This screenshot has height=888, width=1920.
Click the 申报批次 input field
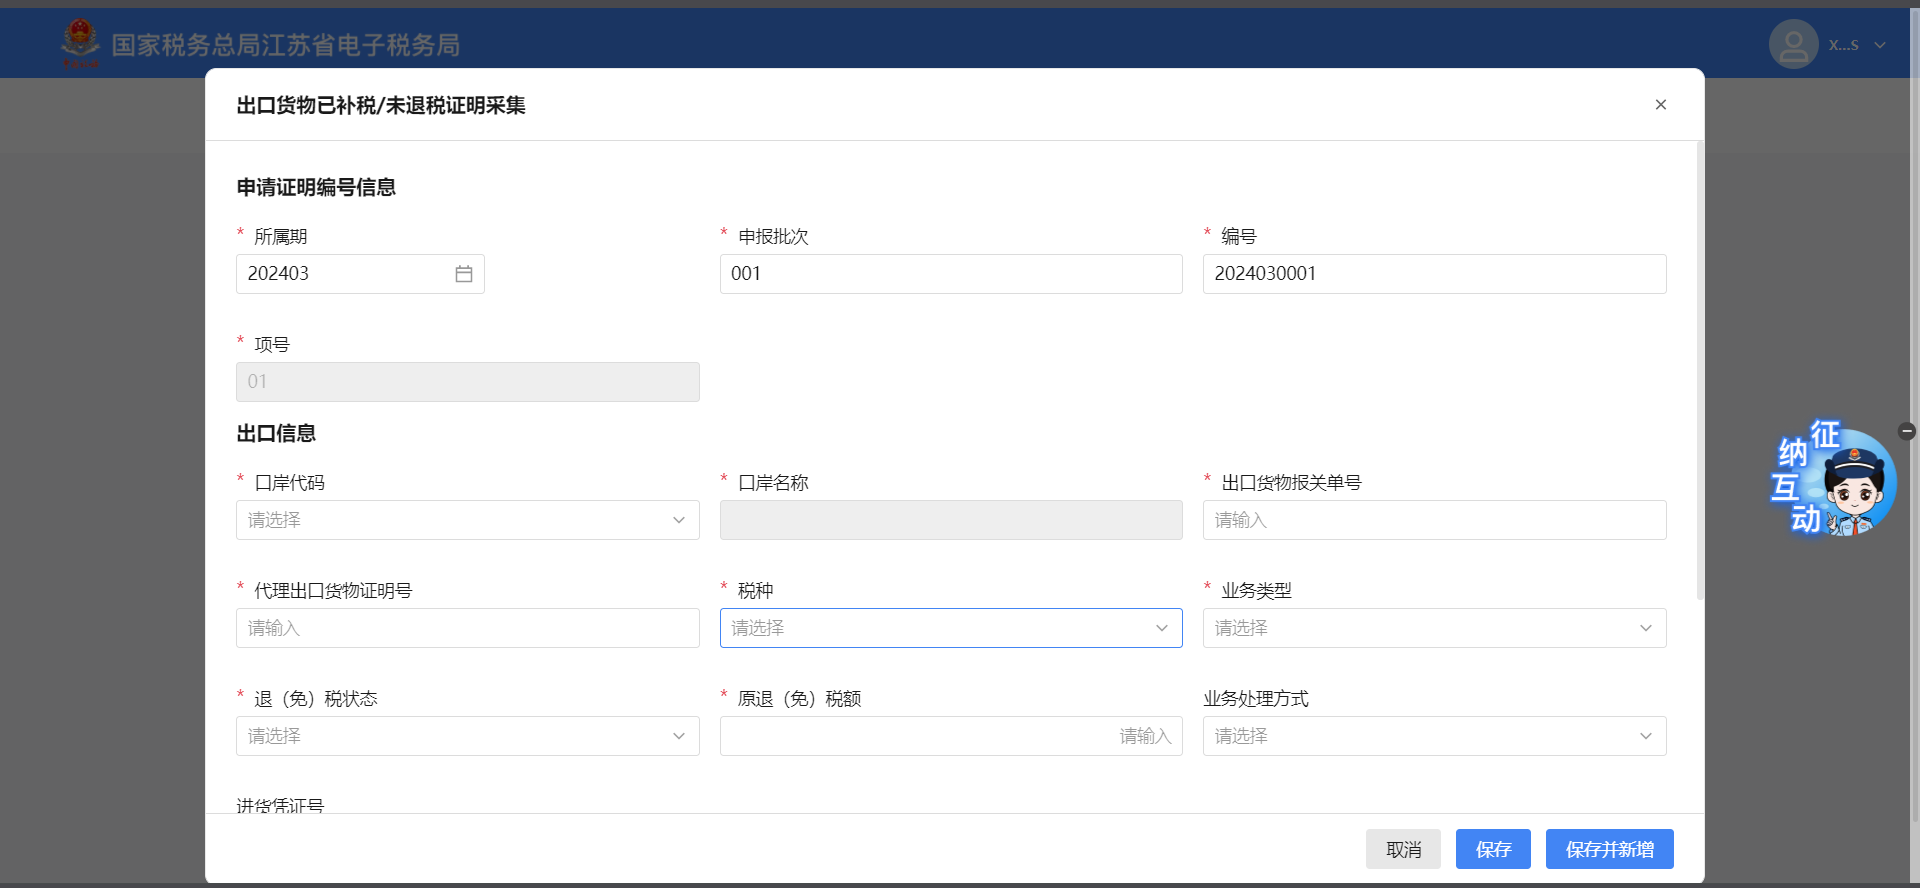coord(950,274)
